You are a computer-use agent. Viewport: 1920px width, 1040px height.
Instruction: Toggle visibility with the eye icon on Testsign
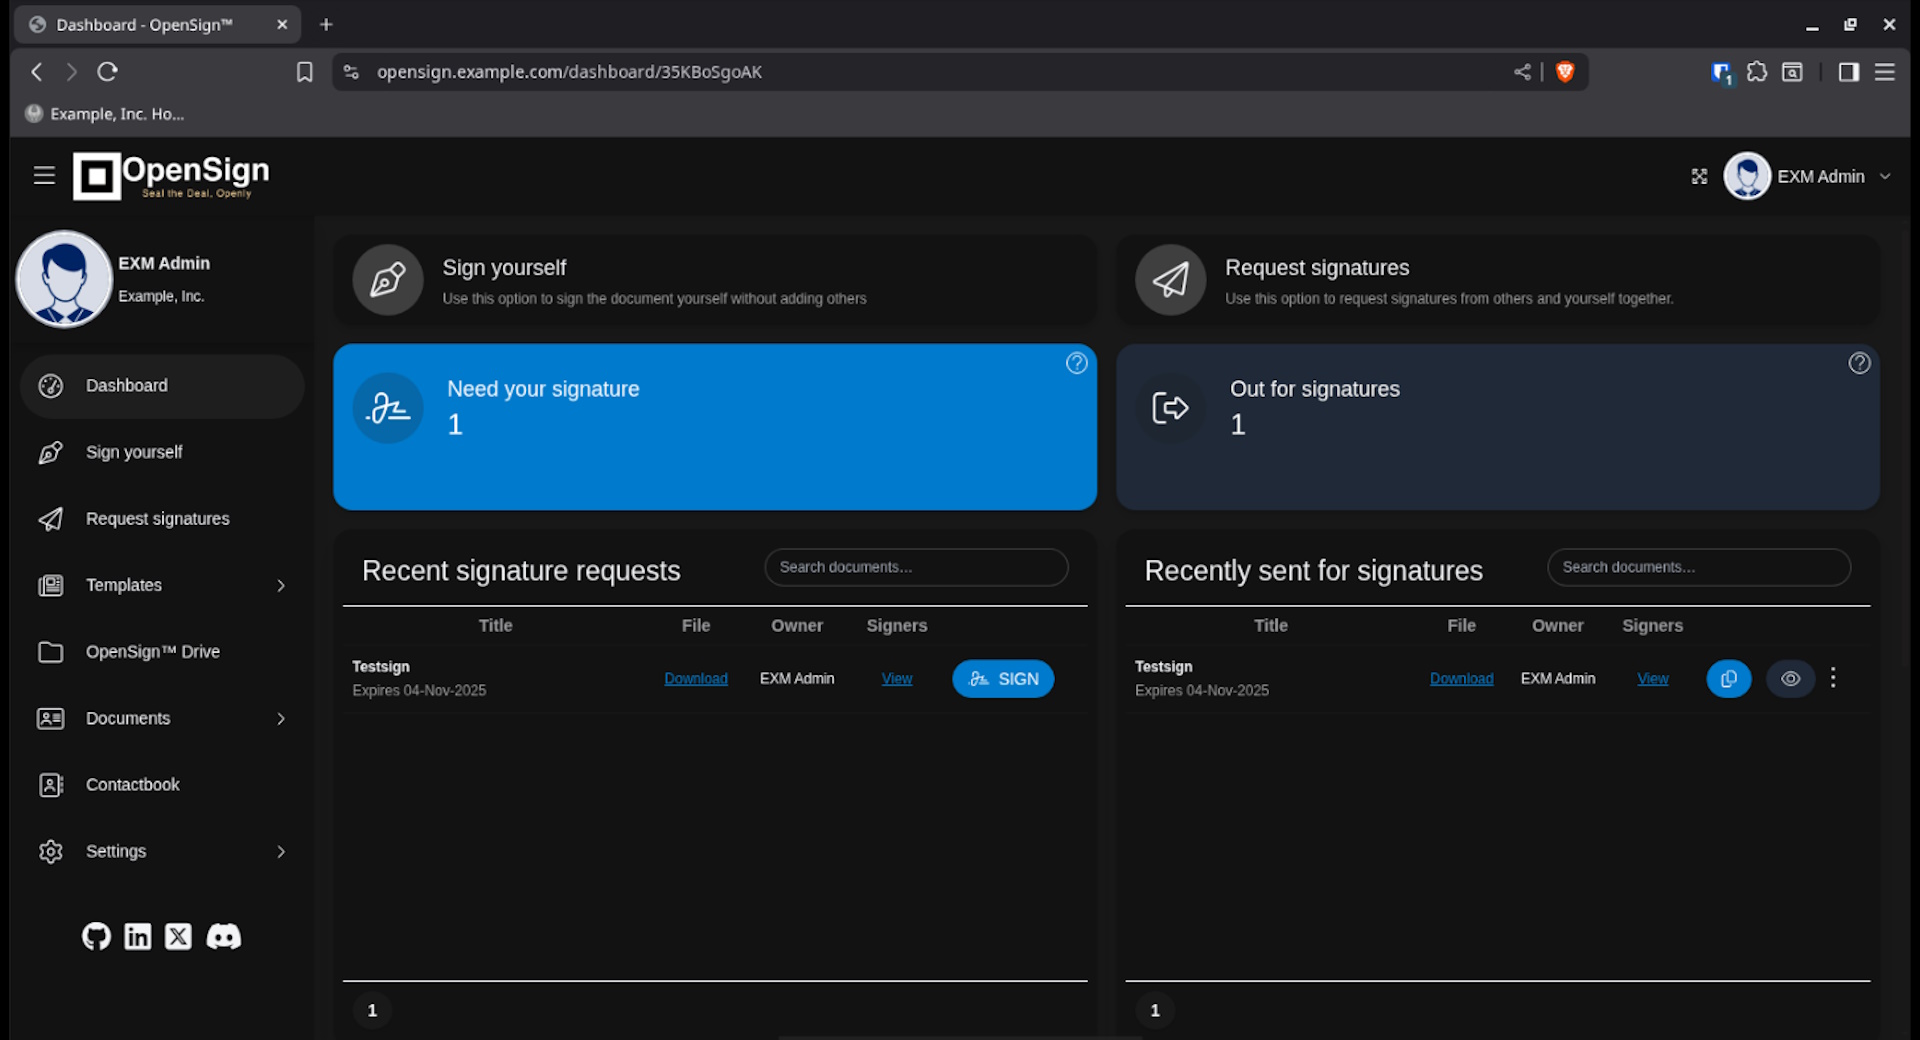pyautogui.click(x=1791, y=678)
